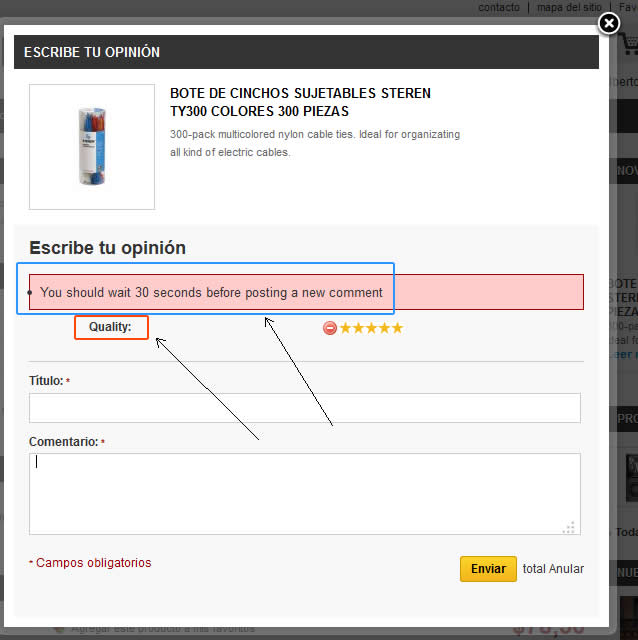This screenshot has width=638, height=640.
Task: Click the 'Comentario:' field label
Action: [64, 442]
